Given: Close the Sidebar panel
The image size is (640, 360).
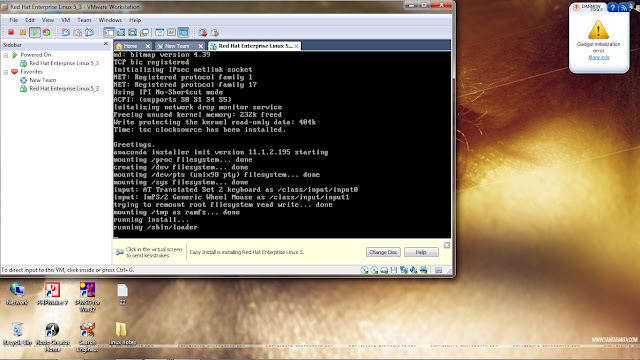Looking at the screenshot, I should (x=106, y=44).
